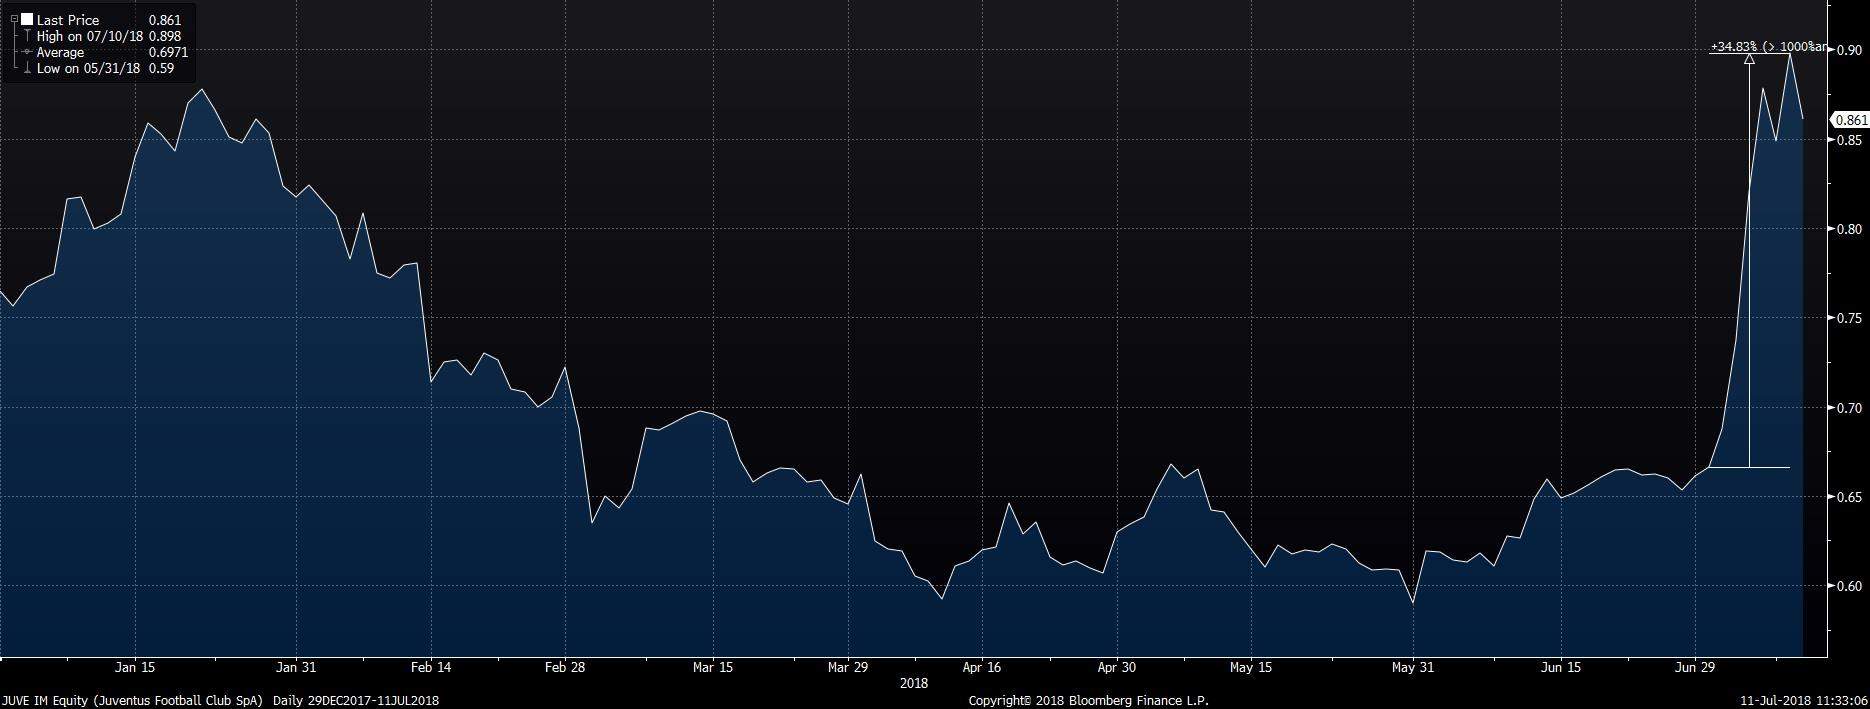Select the High marker icon in legend
This screenshot has width=1870, height=709.
26,36
